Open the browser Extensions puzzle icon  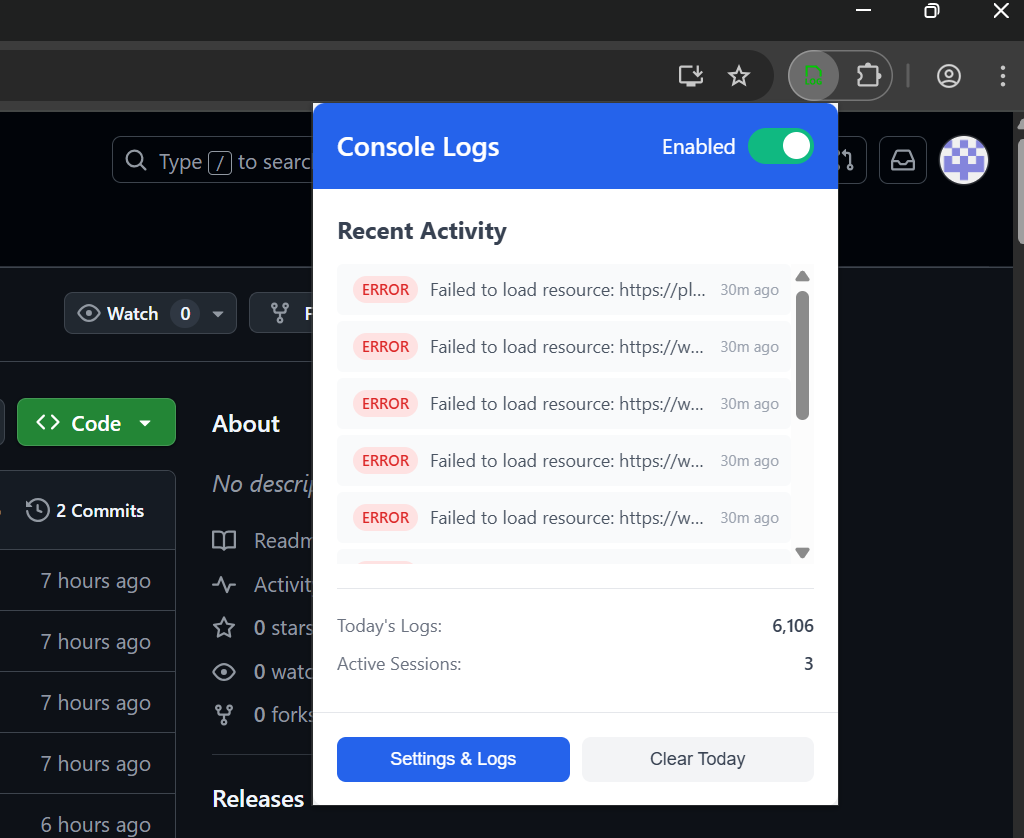(x=868, y=76)
